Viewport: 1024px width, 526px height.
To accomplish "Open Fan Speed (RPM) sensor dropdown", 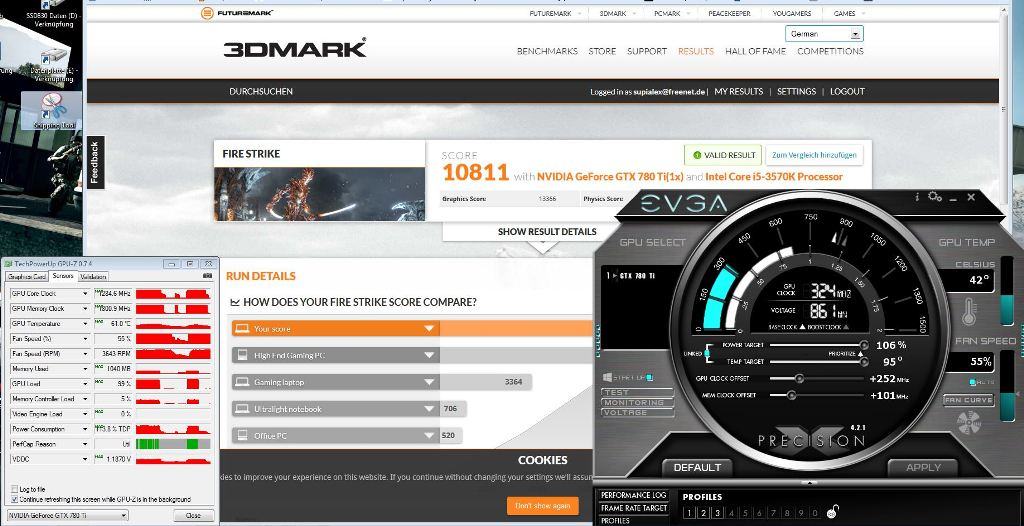I will 85,354.
